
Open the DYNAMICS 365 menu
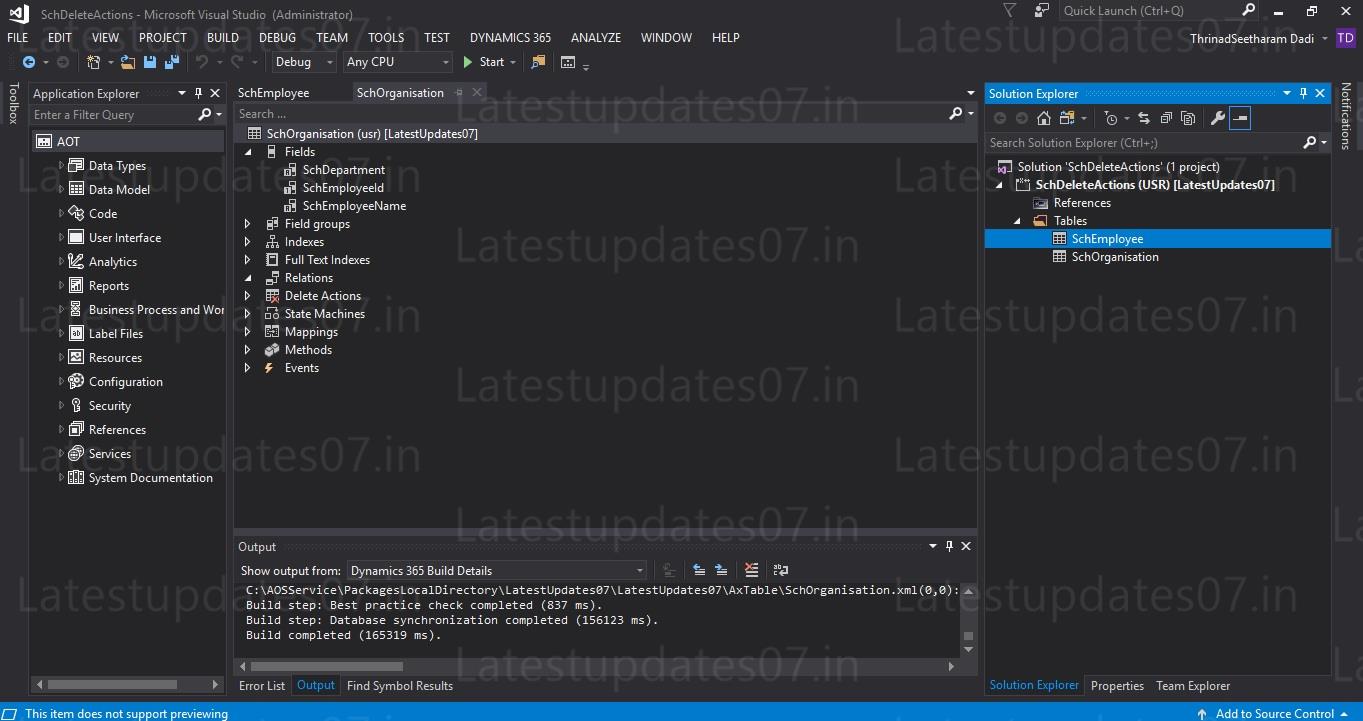510,37
